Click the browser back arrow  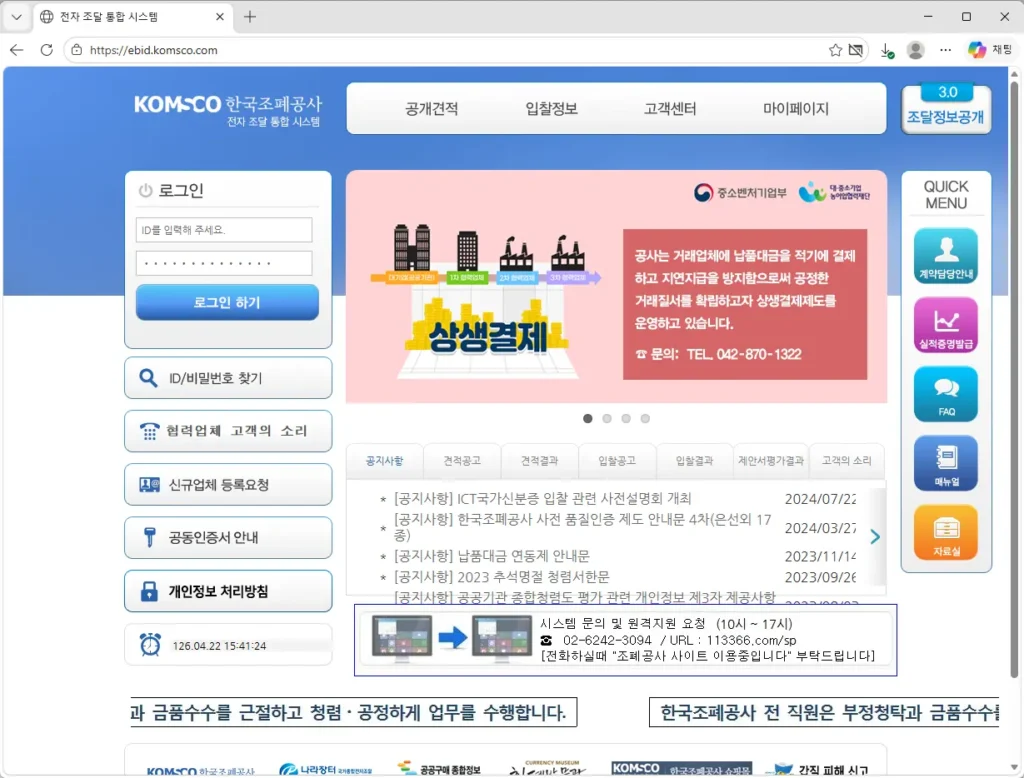(x=17, y=50)
